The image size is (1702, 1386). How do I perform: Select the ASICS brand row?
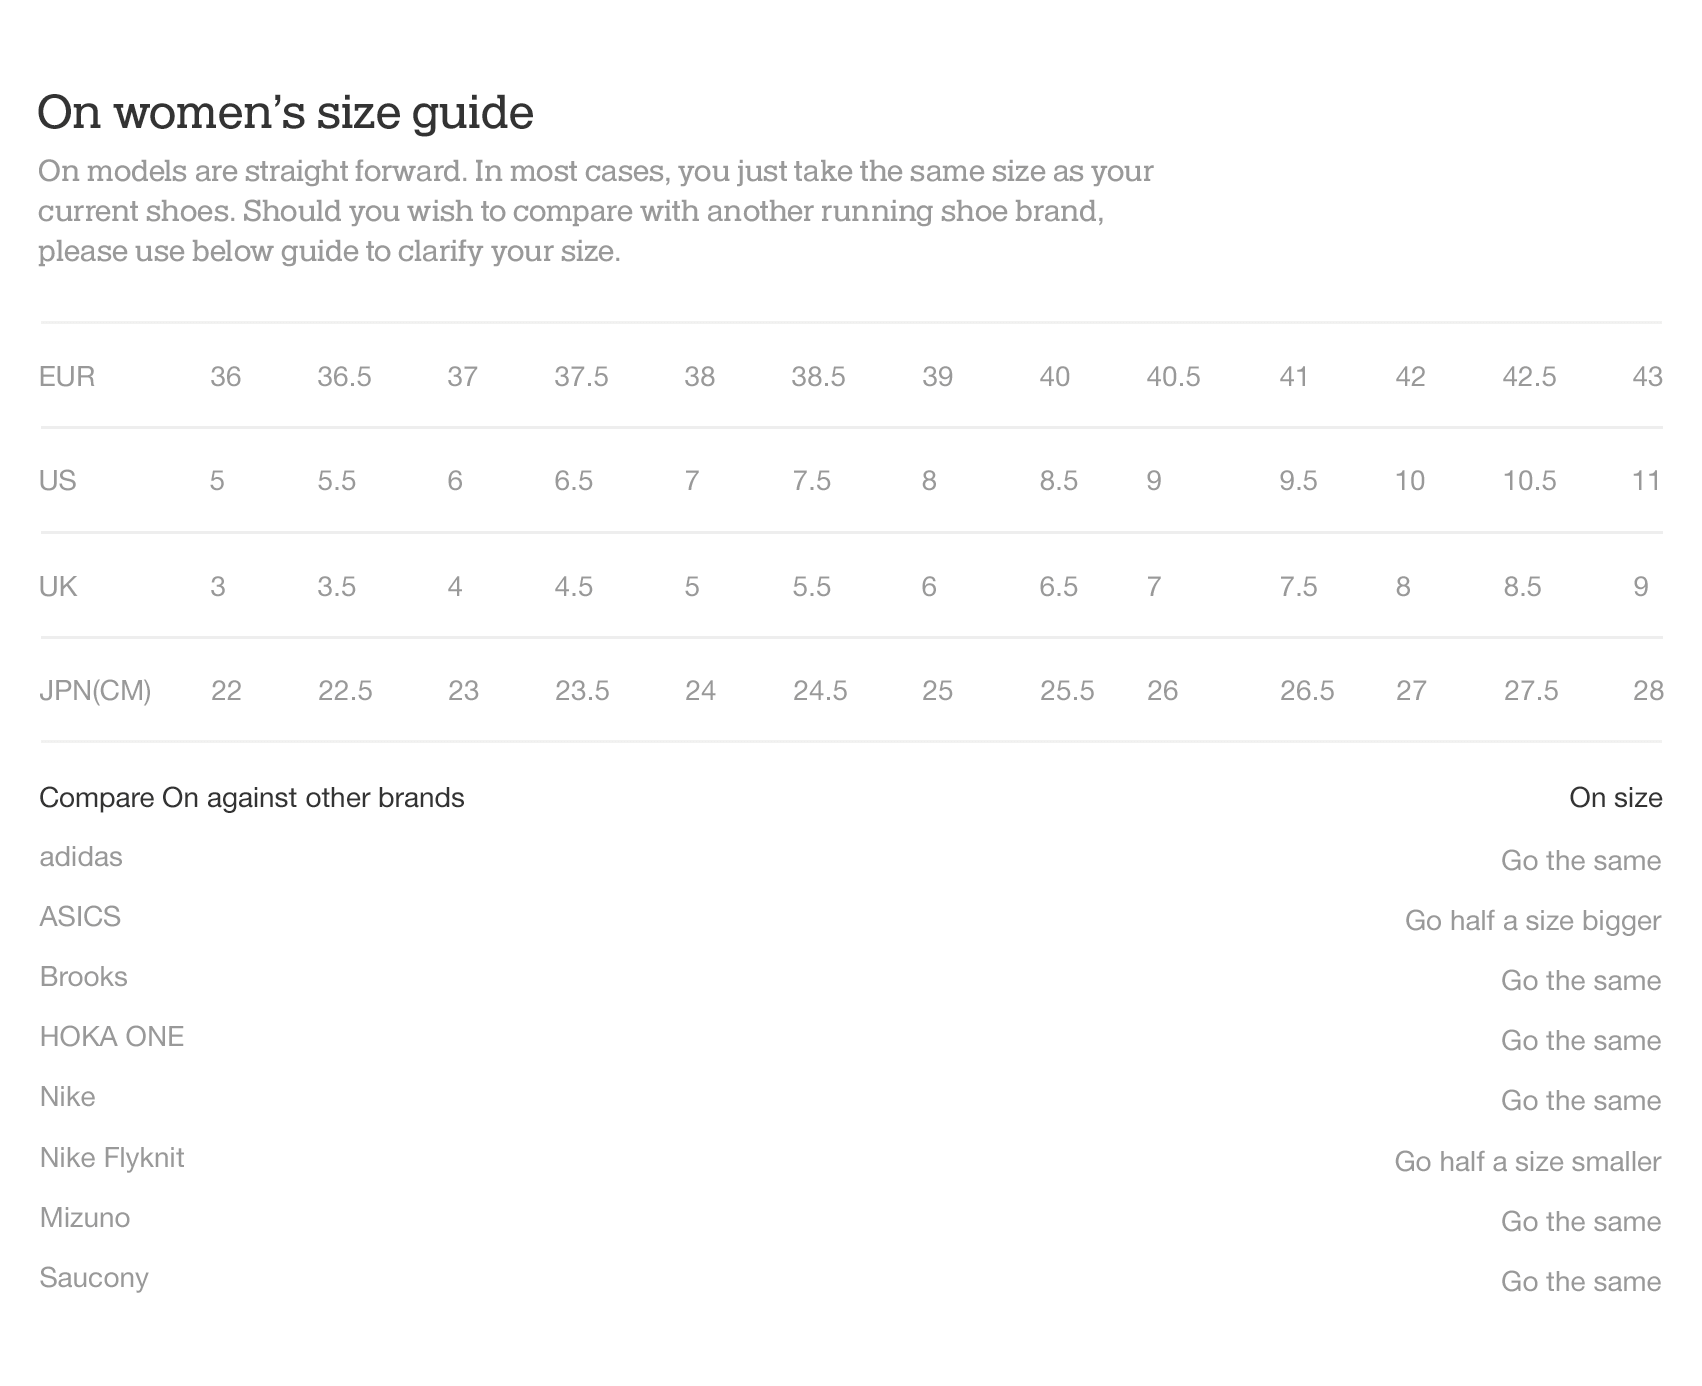click(850, 919)
